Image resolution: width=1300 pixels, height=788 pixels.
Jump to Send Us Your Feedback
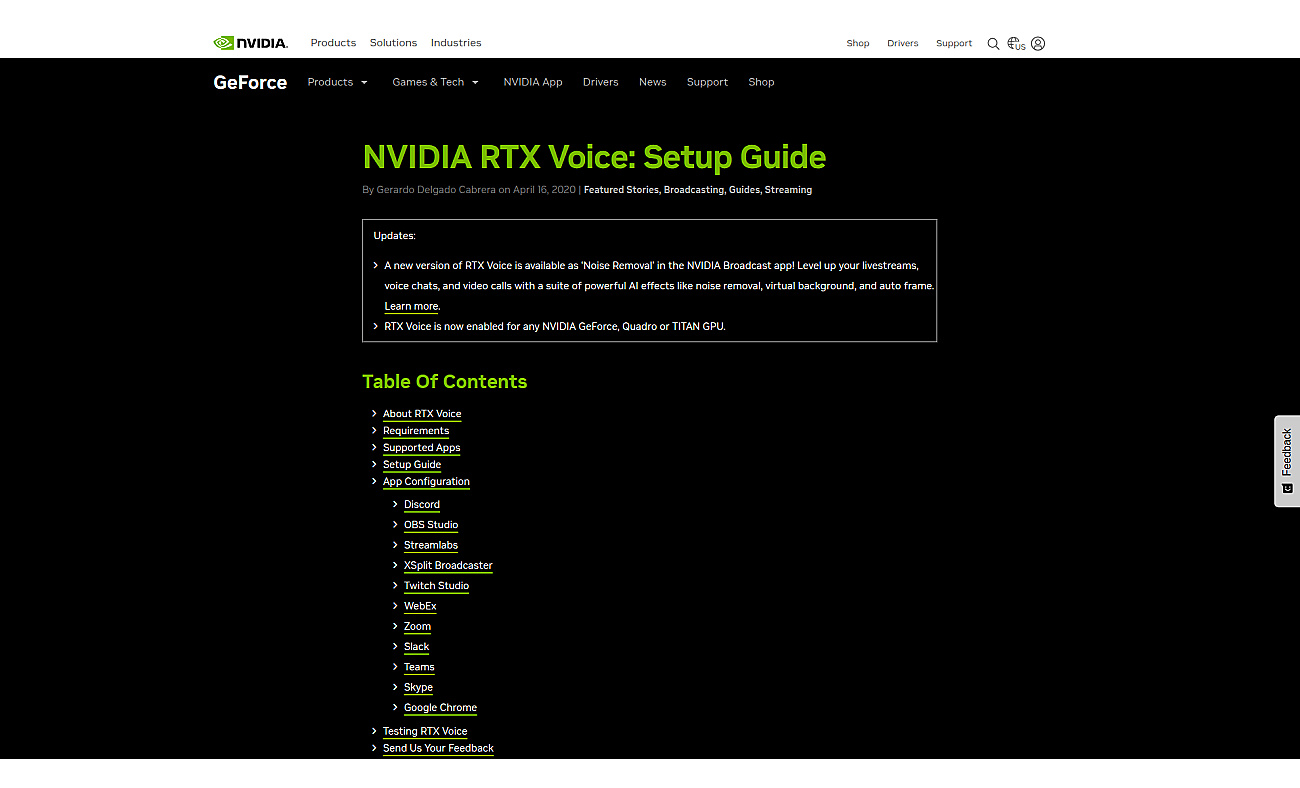pos(438,749)
